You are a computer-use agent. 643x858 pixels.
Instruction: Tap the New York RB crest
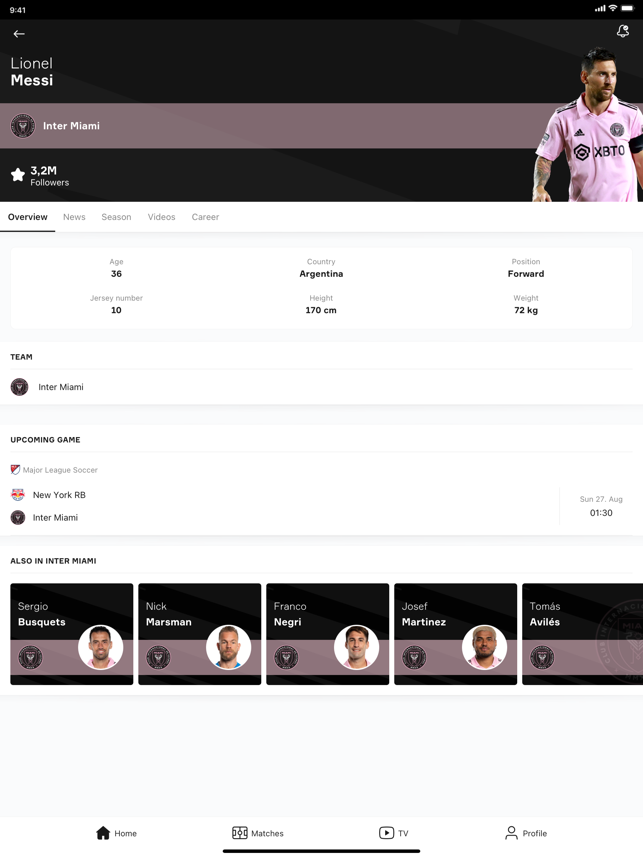18,495
